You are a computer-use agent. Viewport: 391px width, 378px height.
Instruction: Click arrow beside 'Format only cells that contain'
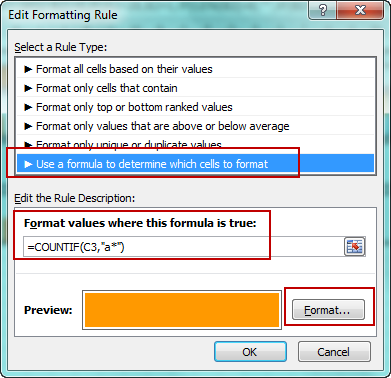[28, 88]
